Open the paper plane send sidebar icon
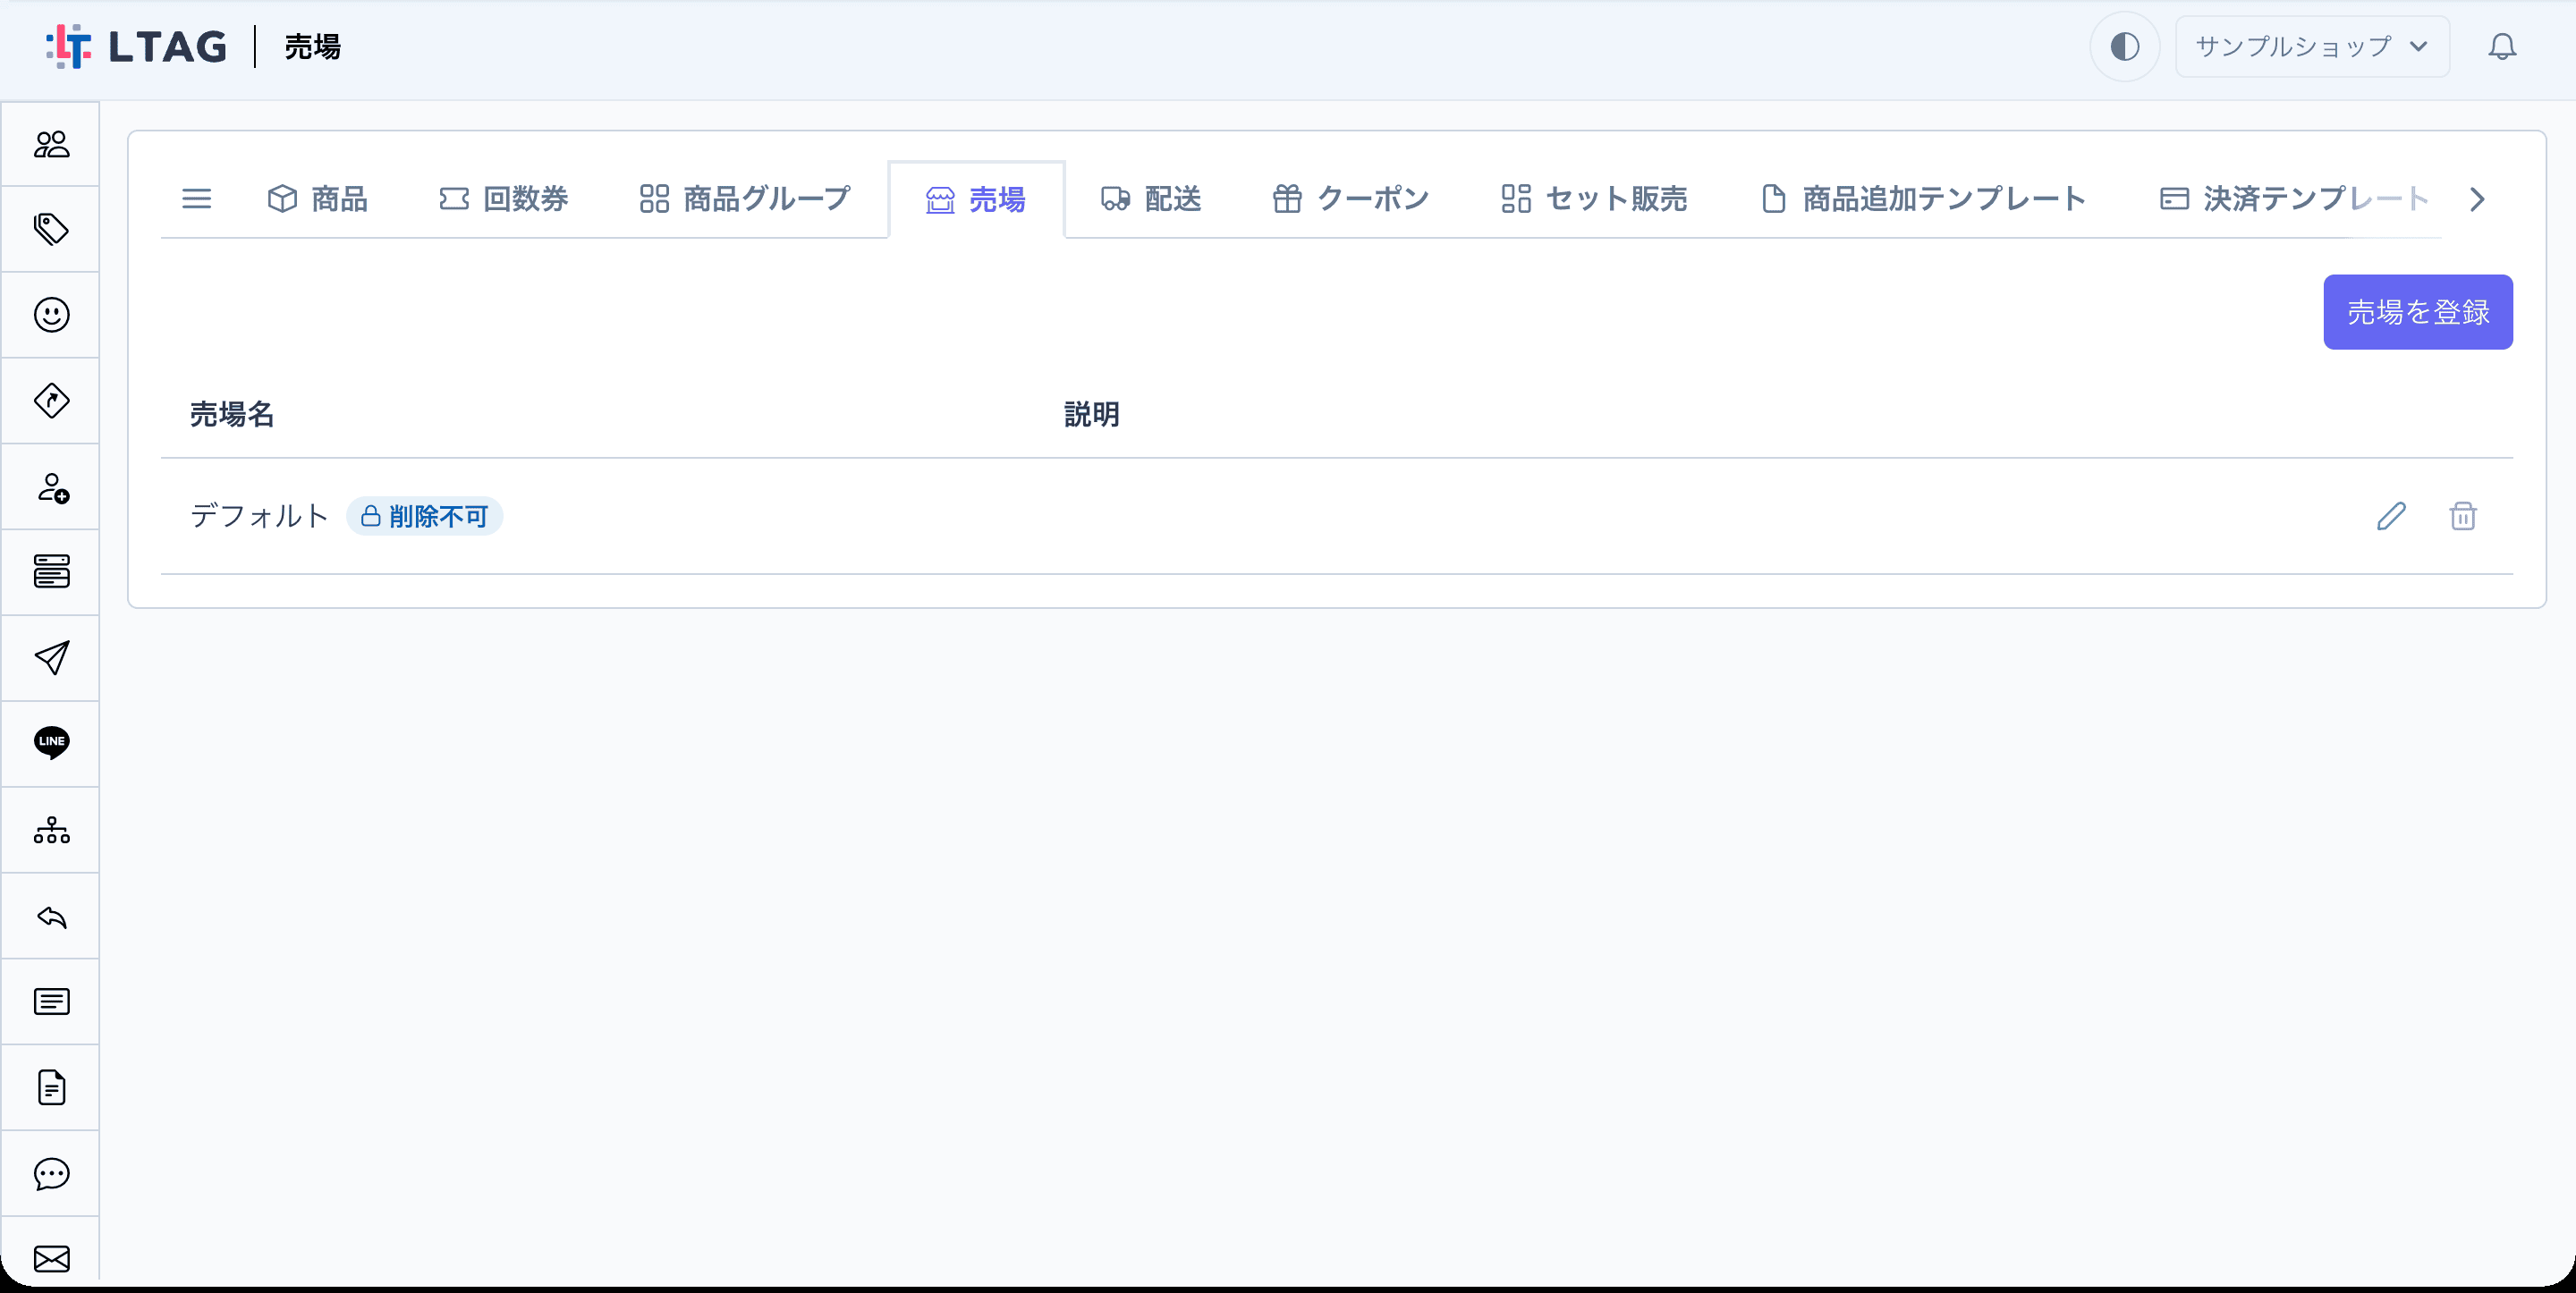The image size is (2576, 1293). 51,658
